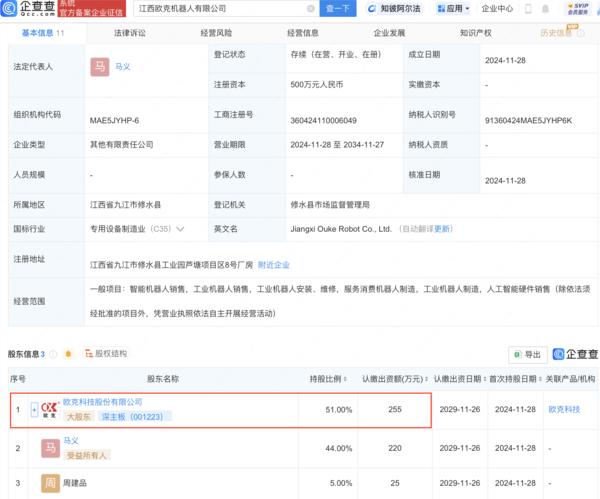Select the 44.00% shareholding cell
600x499 pixels.
[338, 448]
